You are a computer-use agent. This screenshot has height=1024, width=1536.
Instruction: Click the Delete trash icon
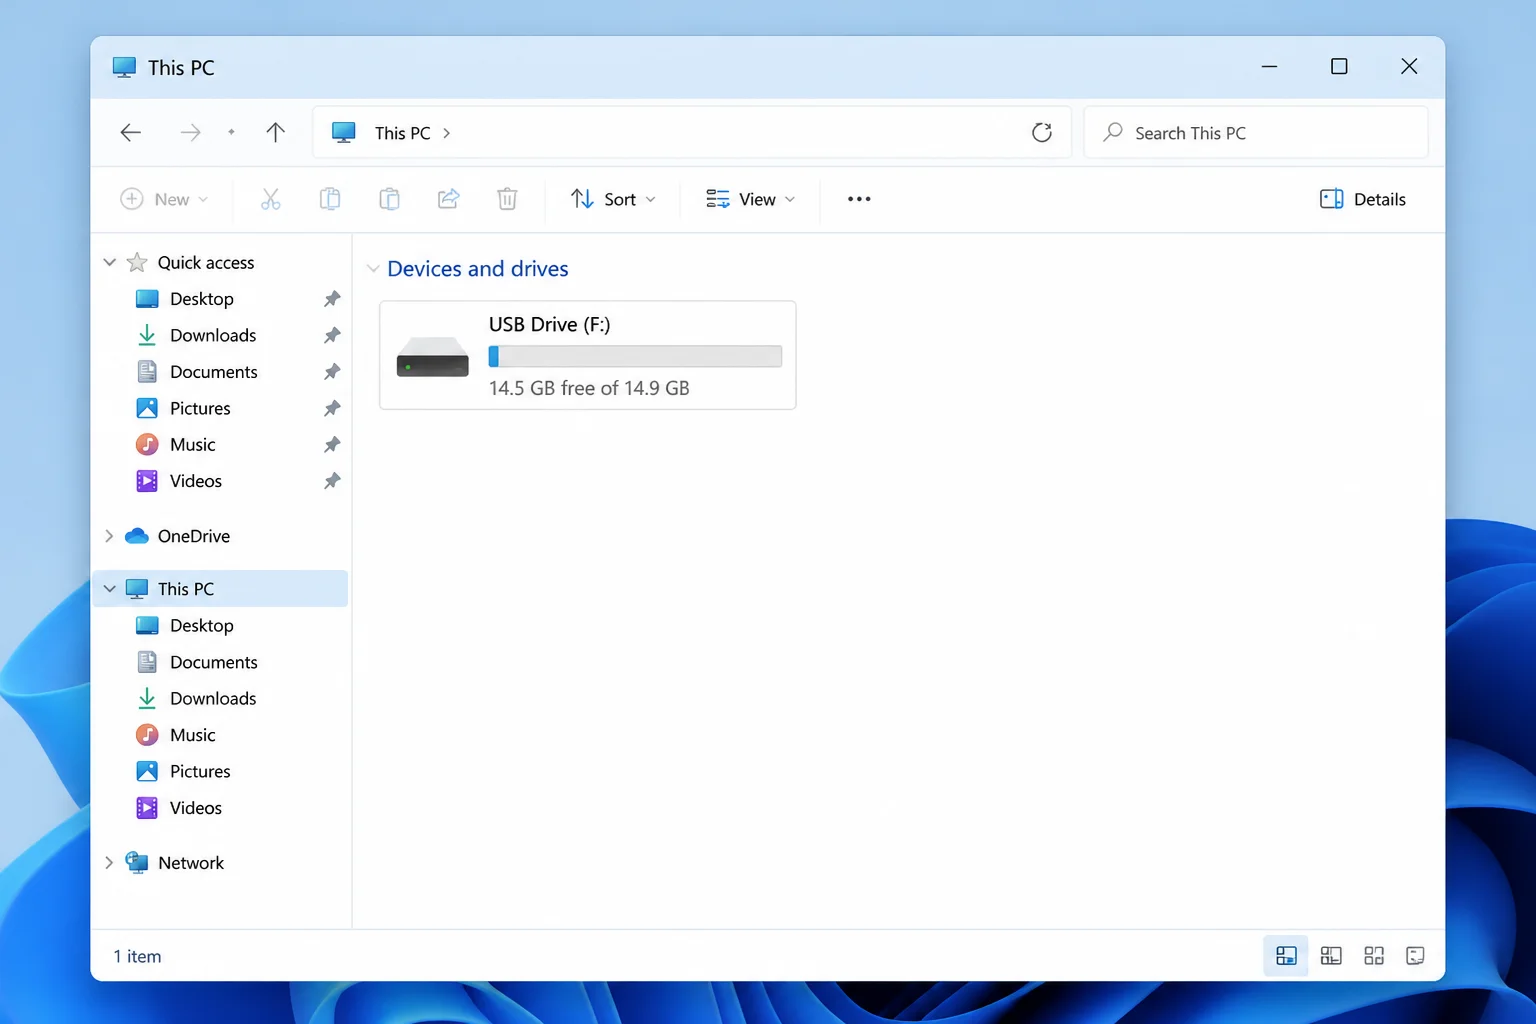pyautogui.click(x=507, y=199)
